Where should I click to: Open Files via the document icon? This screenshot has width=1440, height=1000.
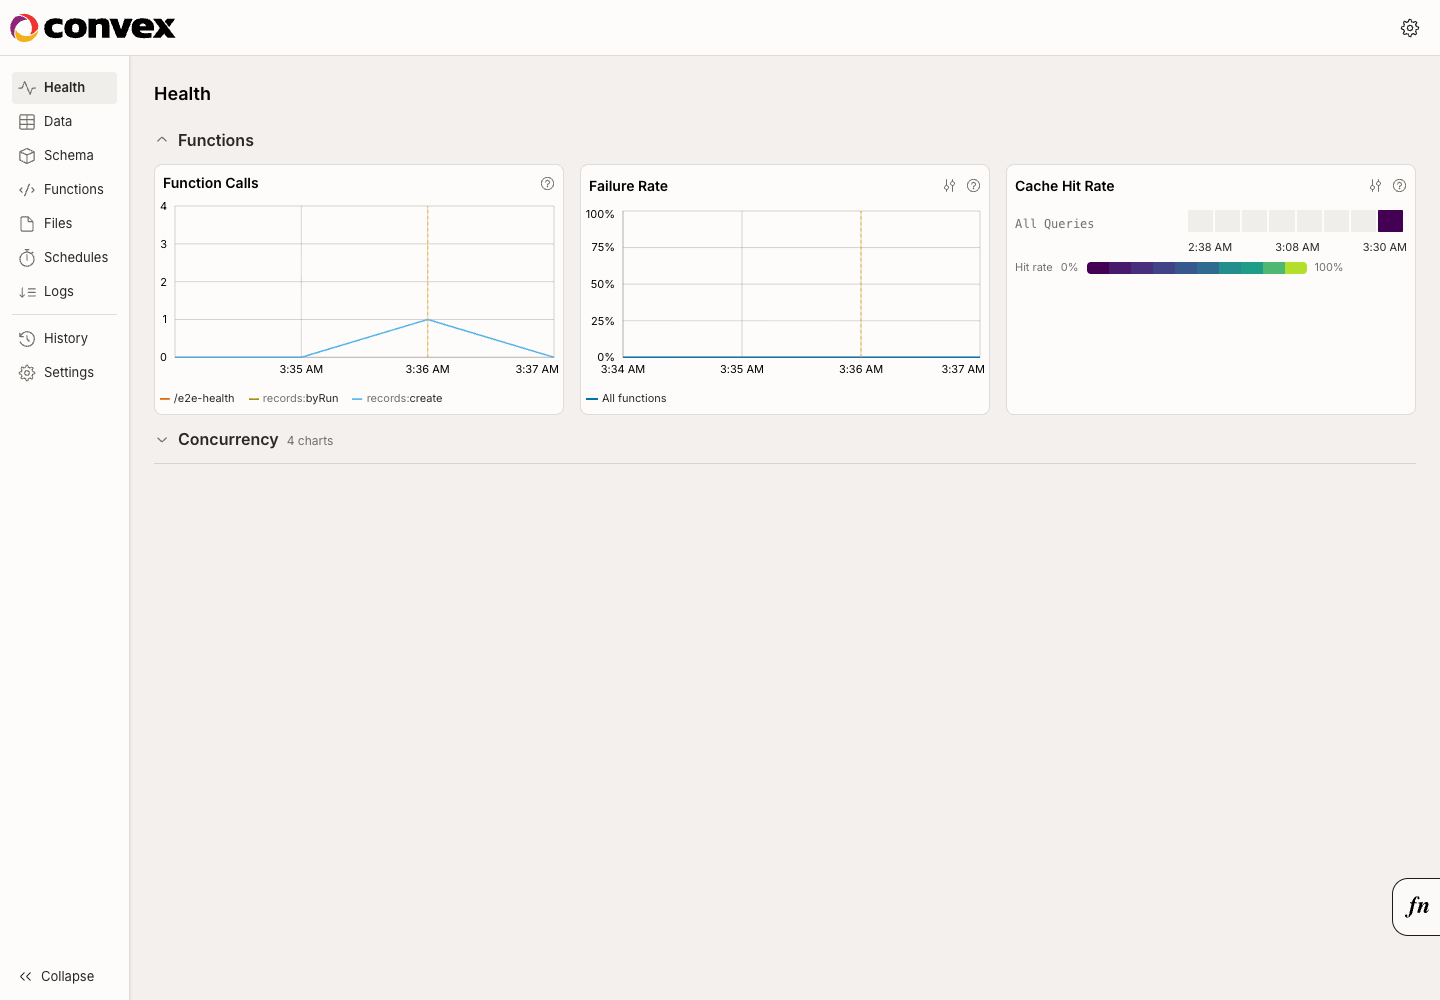coord(27,224)
